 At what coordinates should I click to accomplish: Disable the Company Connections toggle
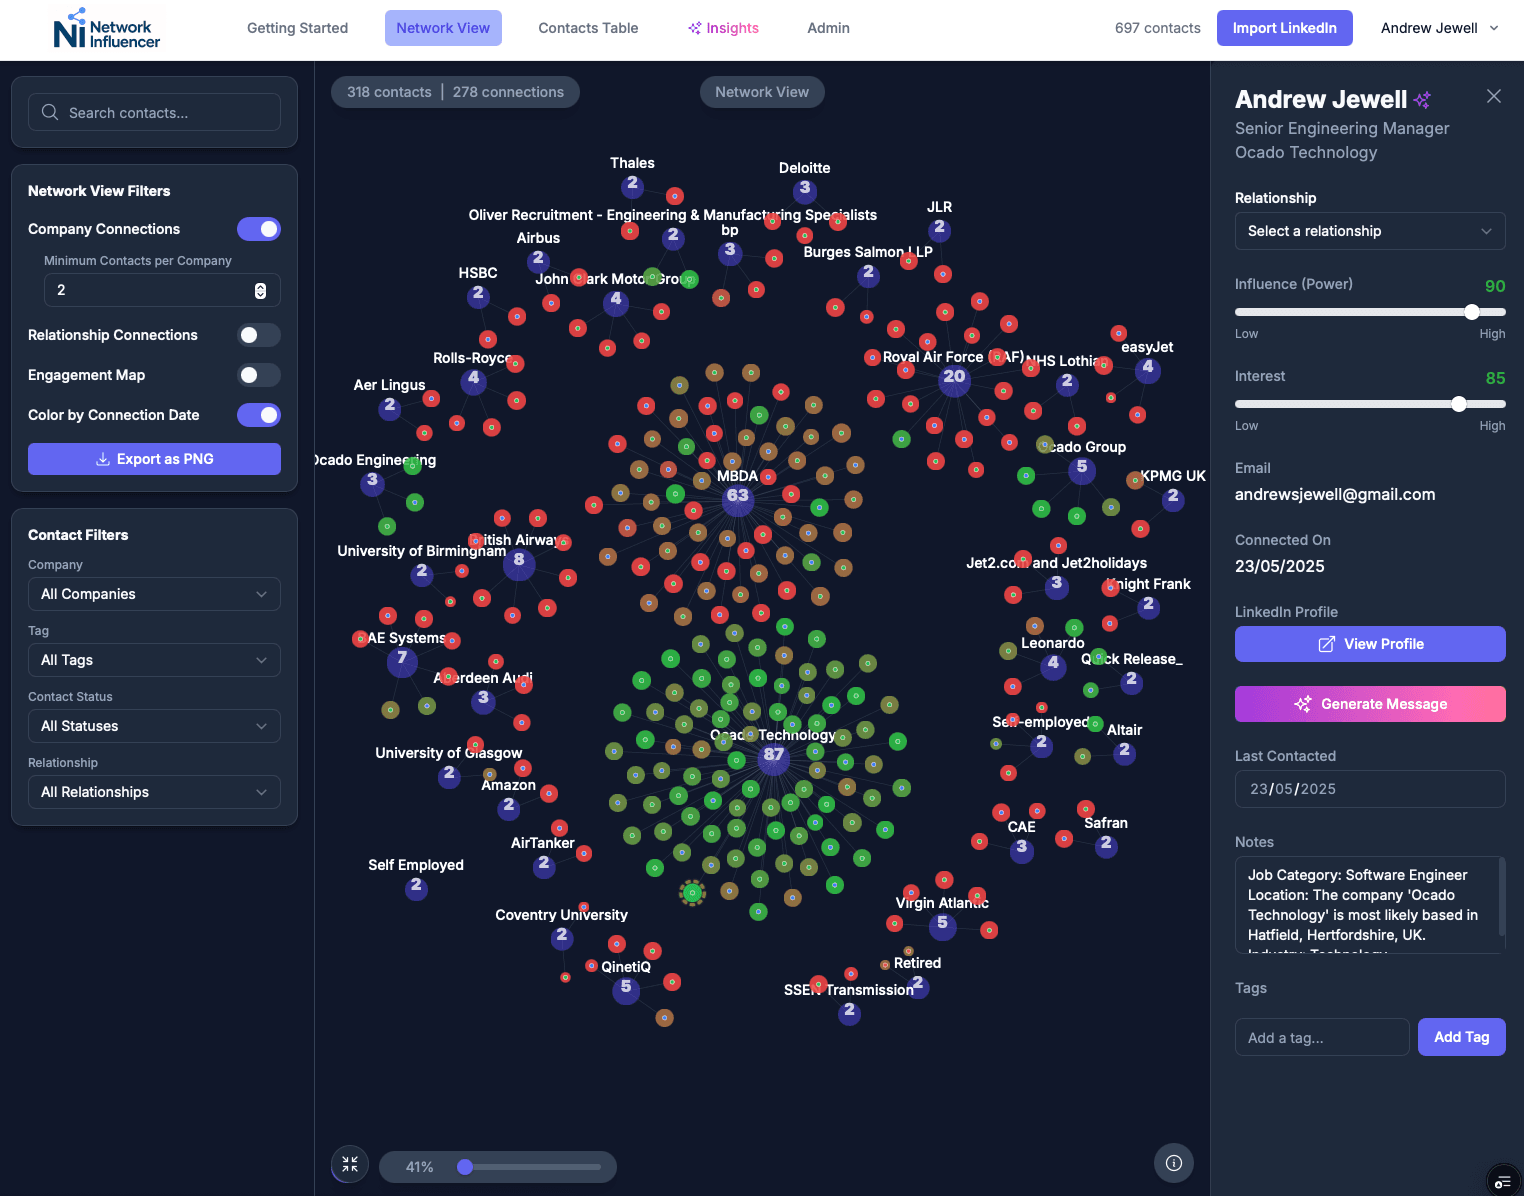coord(259,229)
